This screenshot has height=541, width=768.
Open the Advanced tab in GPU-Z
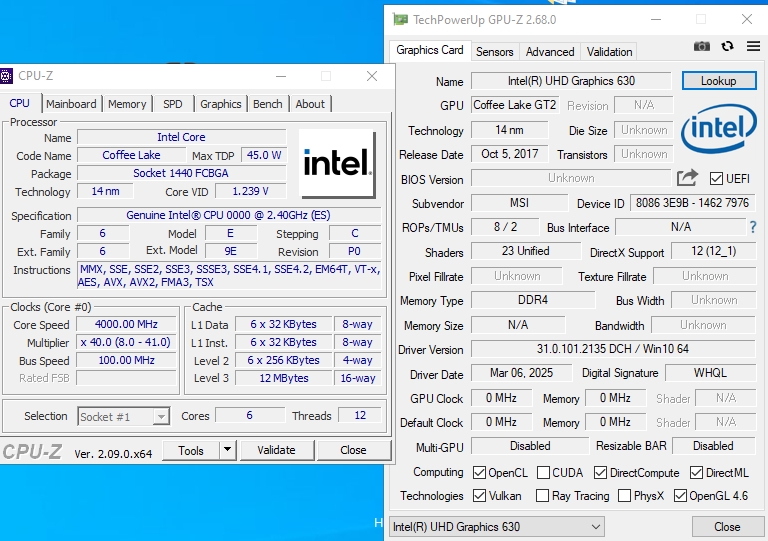[x=550, y=51]
